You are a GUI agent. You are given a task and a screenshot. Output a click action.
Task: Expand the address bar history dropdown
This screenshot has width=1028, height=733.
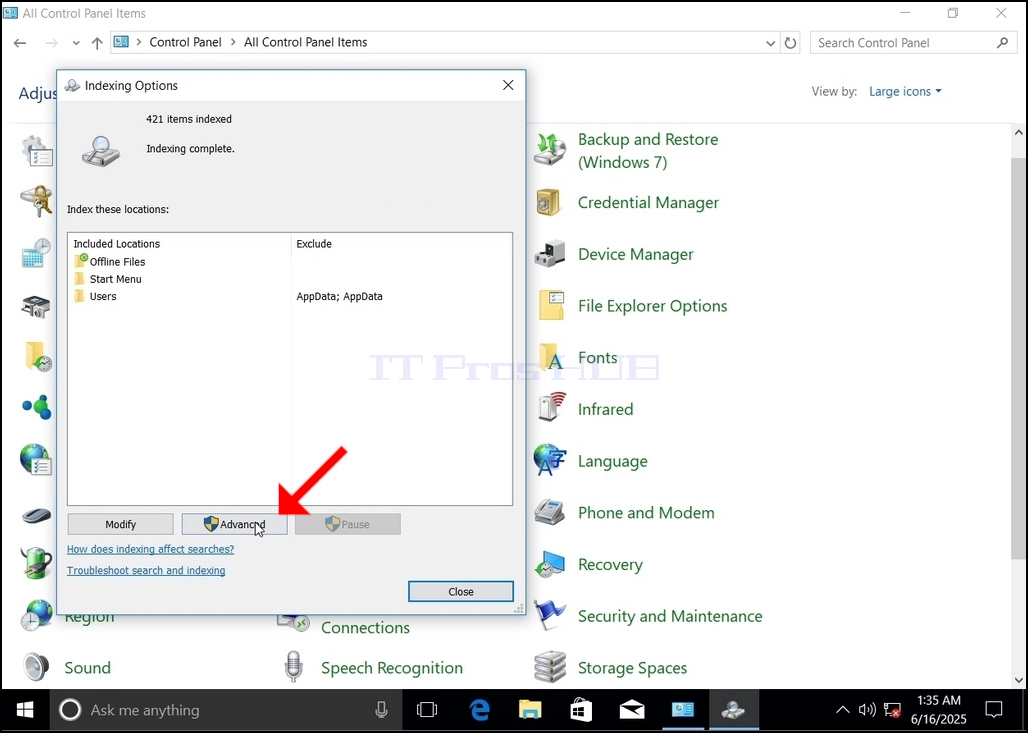pyautogui.click(x=770, y=43)
